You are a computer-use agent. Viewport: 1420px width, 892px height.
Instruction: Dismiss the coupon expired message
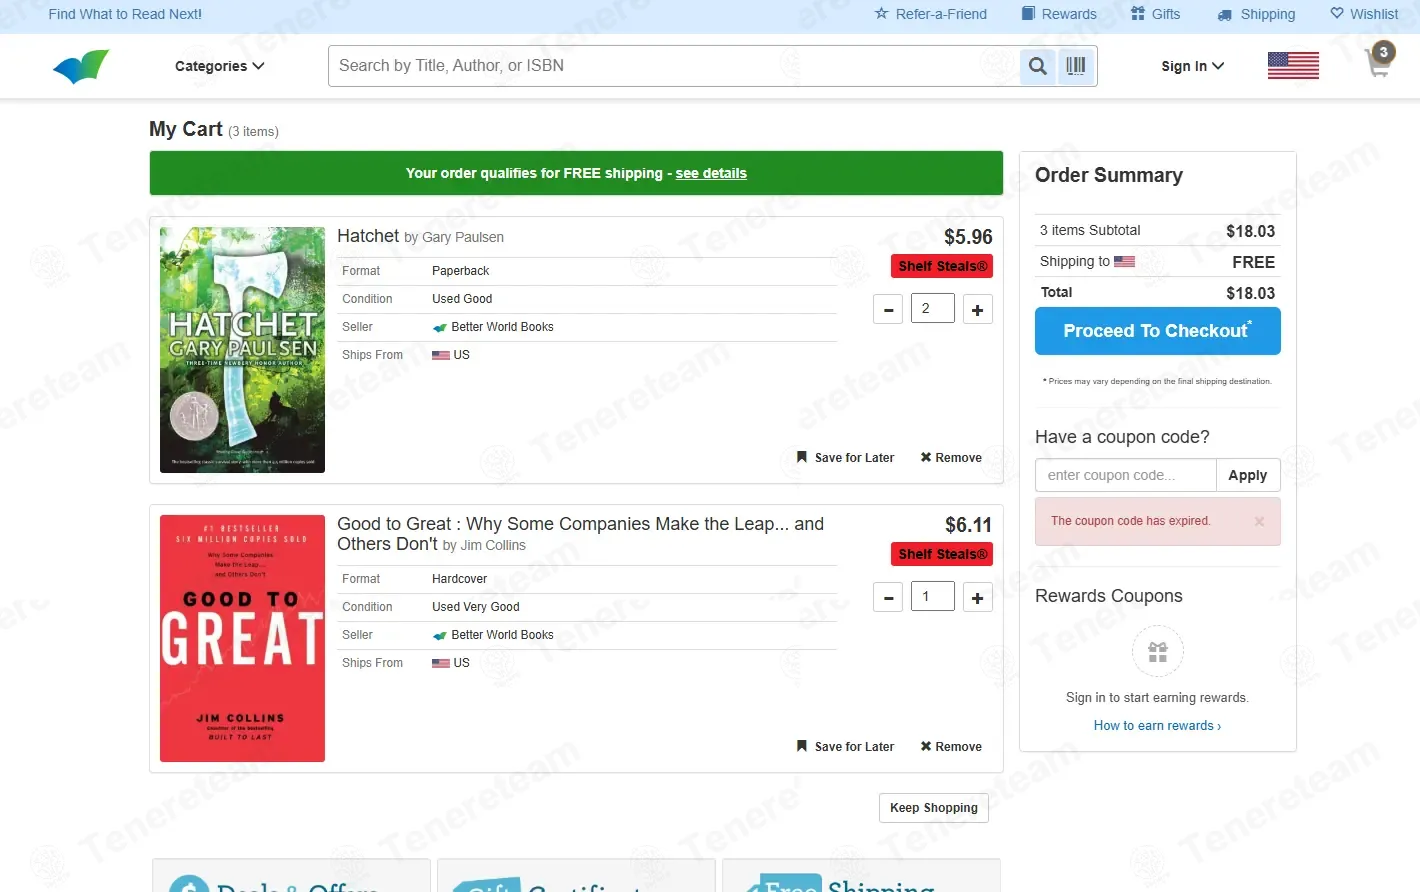click(x=1259, y=521)
